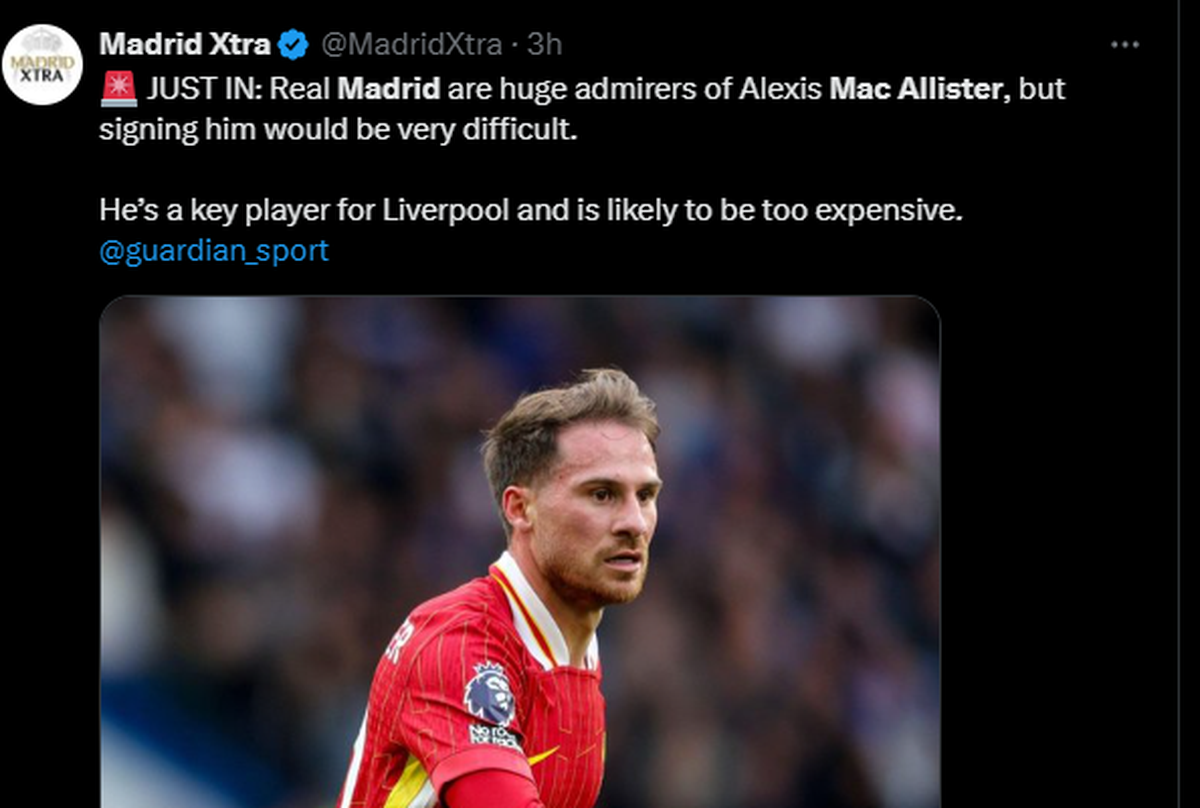Image resolution: width=1200 pixels, height=808 pixels.
Task: Select the JUST IN text
Action: [x=204, y=88]
